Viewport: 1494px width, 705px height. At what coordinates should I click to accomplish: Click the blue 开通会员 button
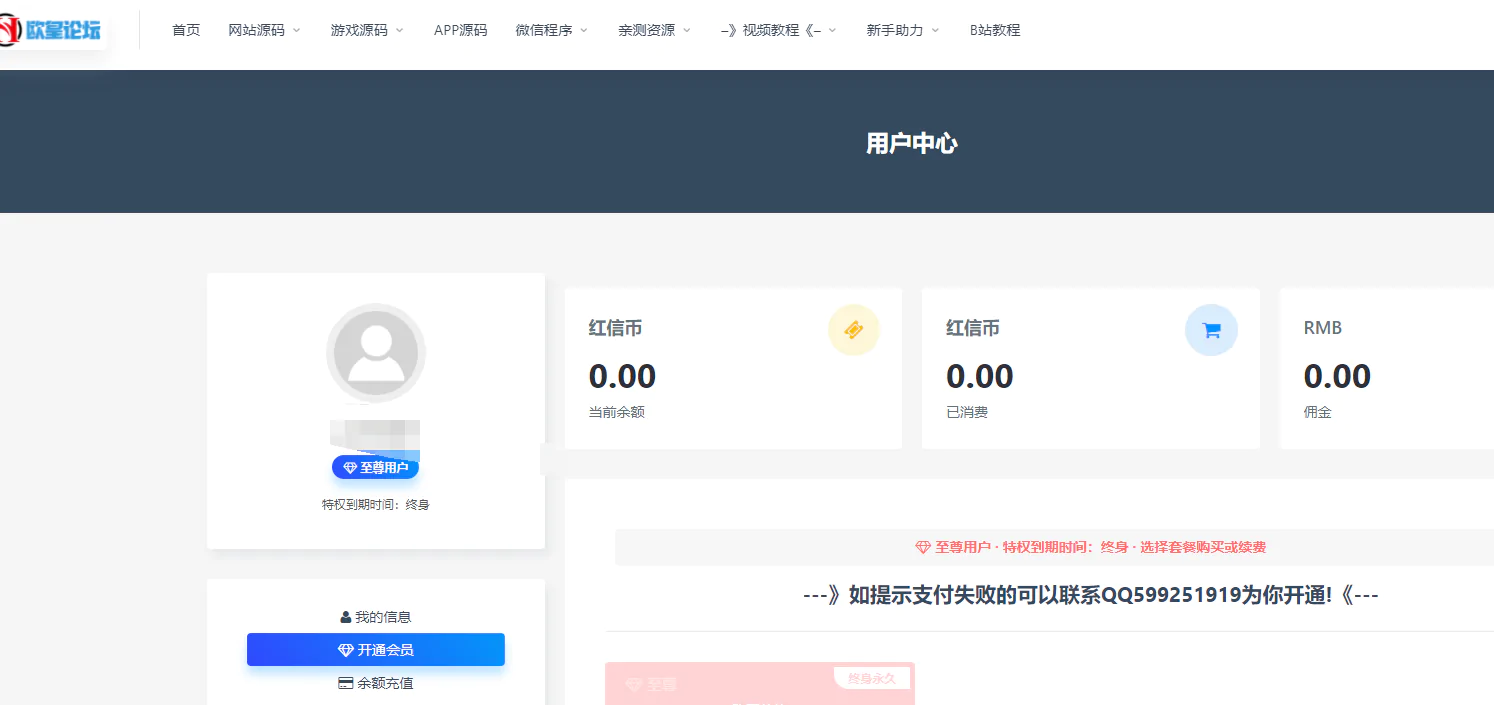click(376, 650)
